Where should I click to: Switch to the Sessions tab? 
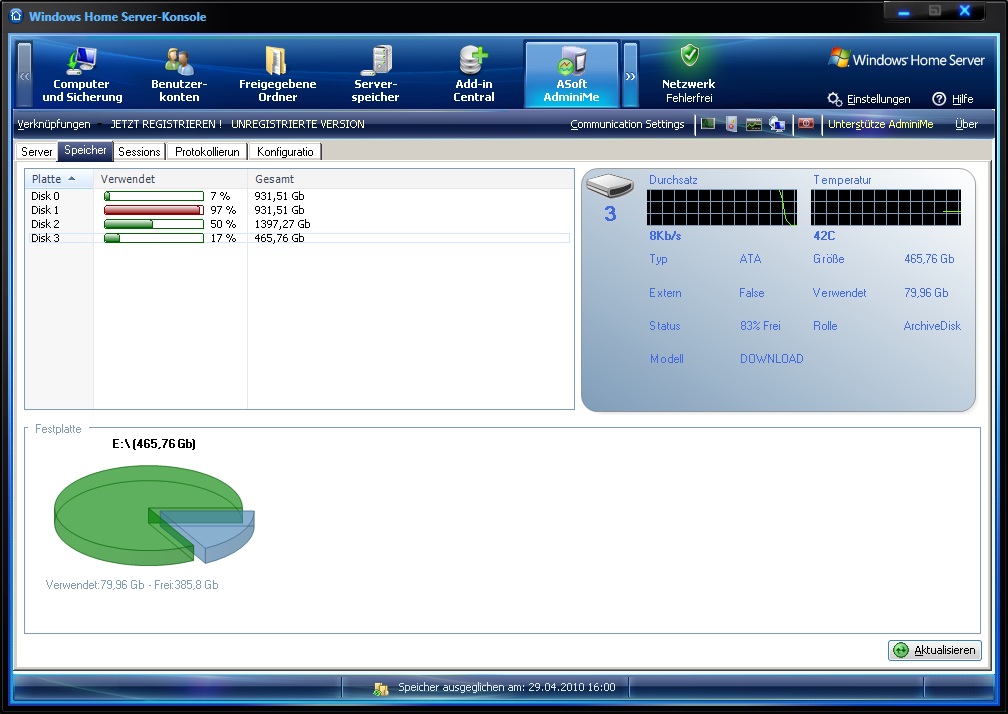(139, 152)
